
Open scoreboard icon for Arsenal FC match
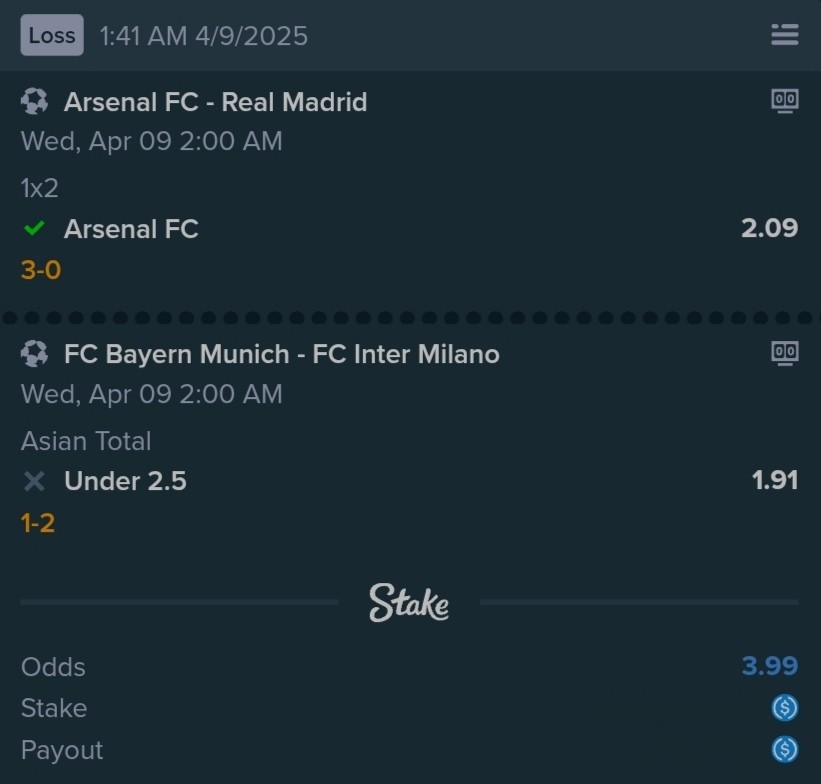[x=784, y=101]
